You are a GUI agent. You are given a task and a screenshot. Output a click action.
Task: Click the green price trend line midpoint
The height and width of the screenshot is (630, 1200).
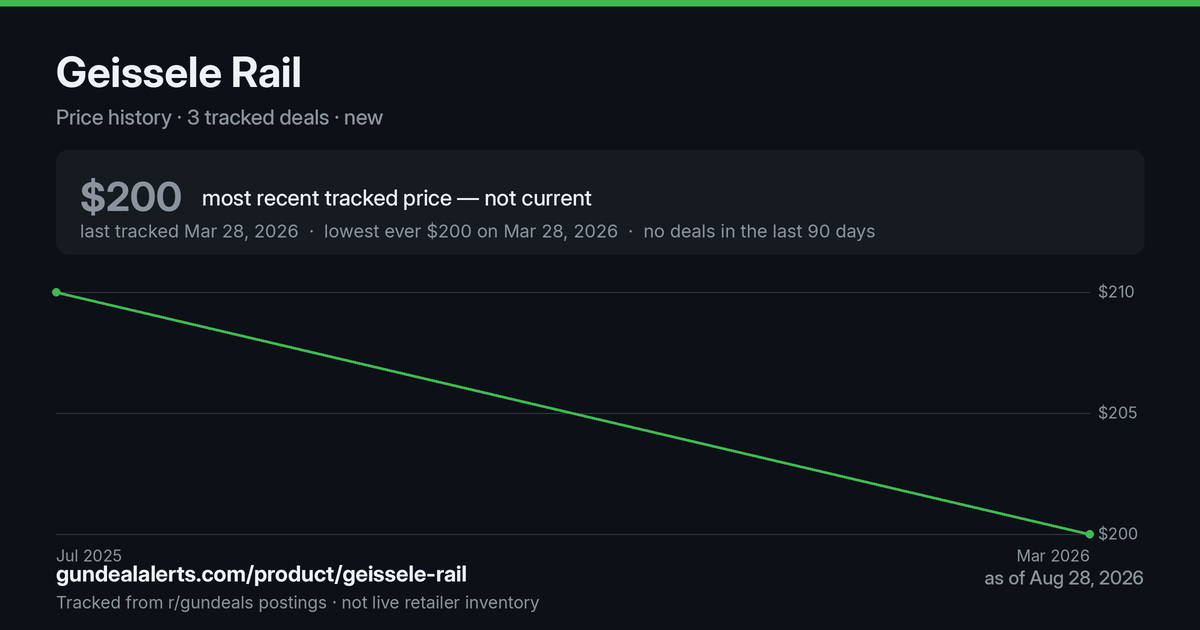click(572, 413)
